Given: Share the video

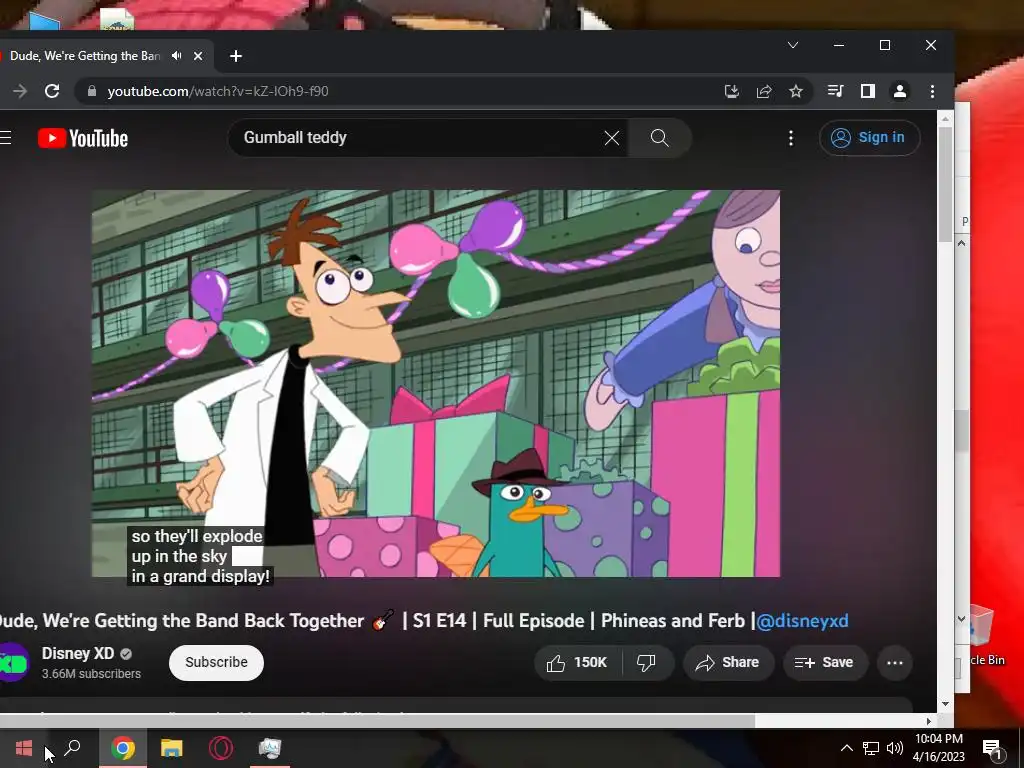Looking at the screenshot, I should coord(728,663).
